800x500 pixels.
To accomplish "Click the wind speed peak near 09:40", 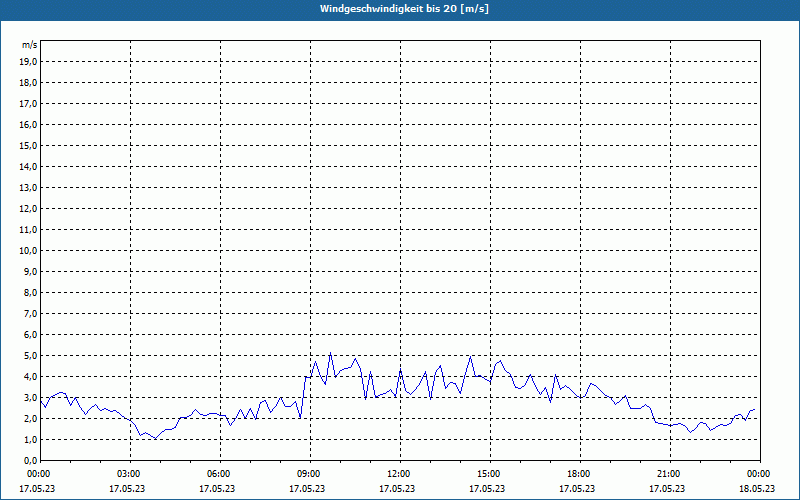I will 331,353.
